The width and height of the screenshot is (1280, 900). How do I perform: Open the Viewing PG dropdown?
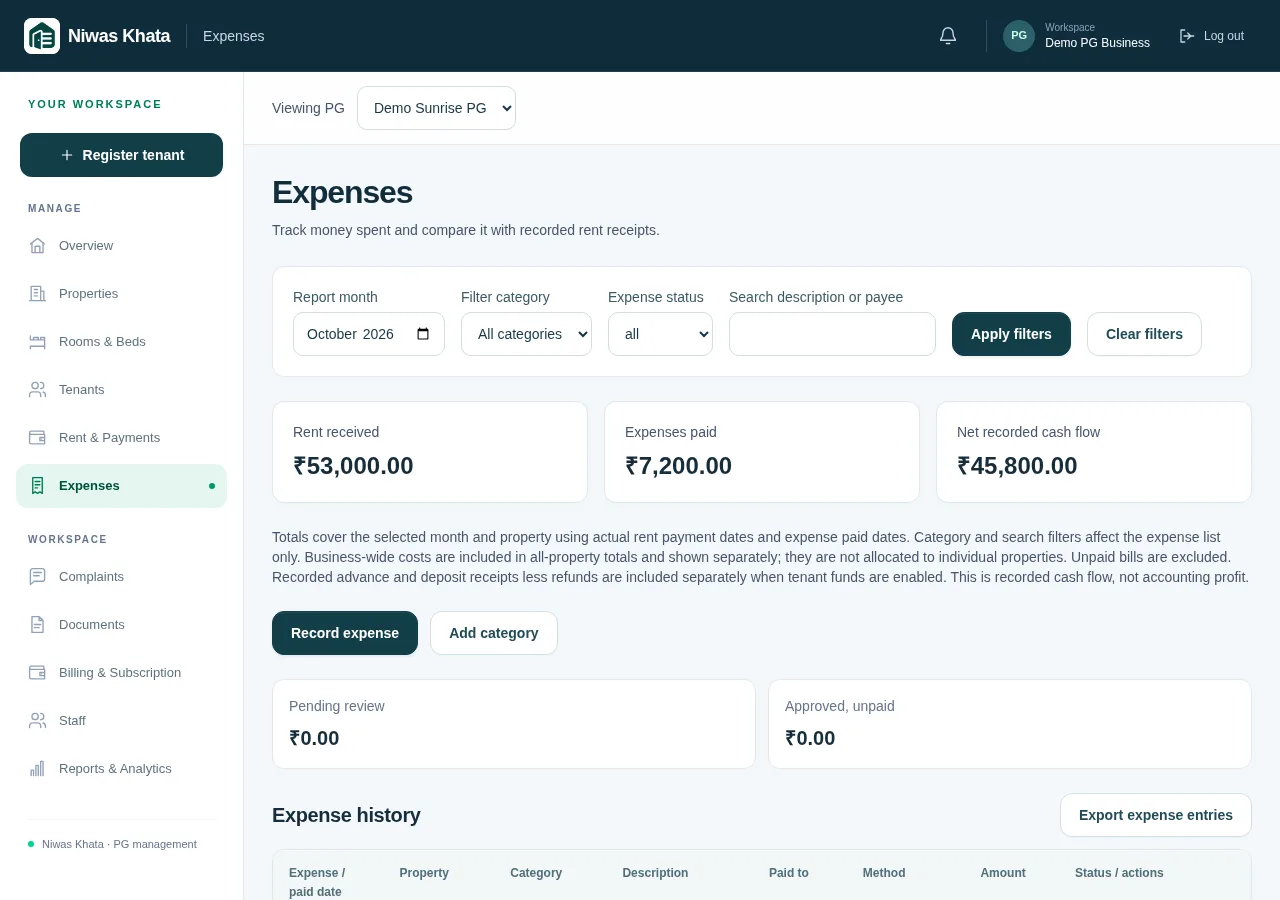(x=436, y=108)
